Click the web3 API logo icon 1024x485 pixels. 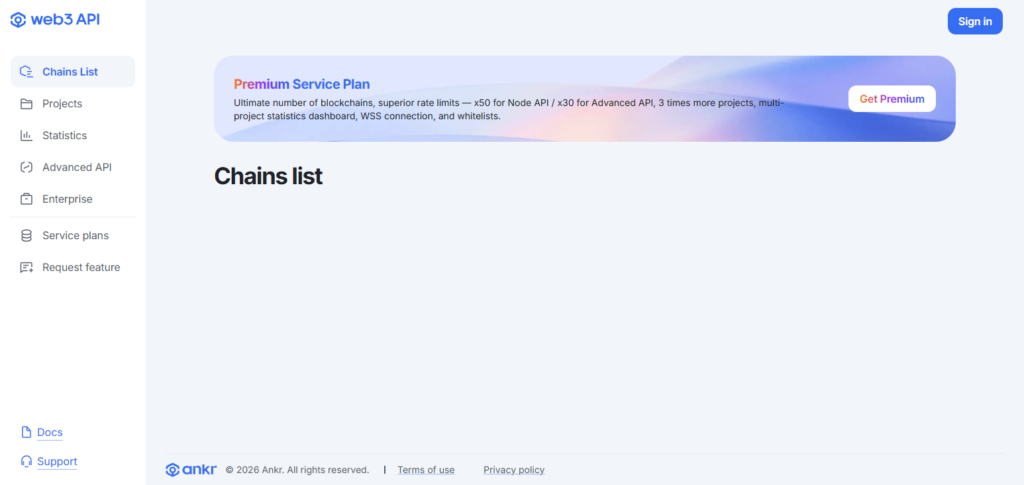pos(18,20)
